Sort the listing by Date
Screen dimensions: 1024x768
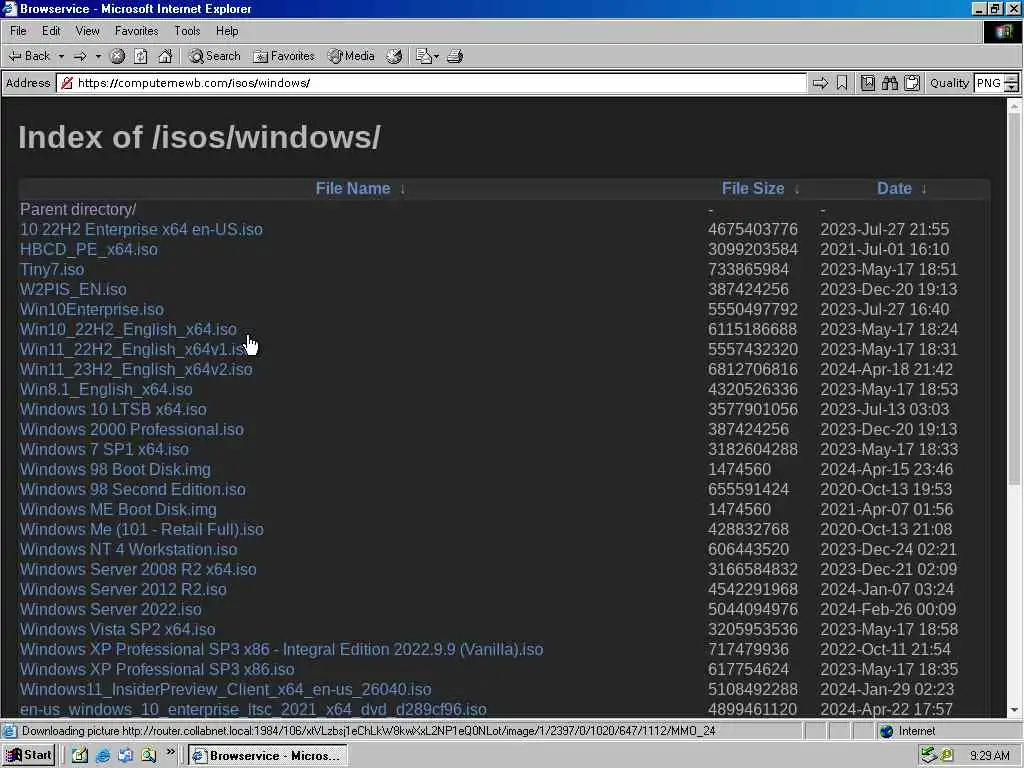(894, 189)
